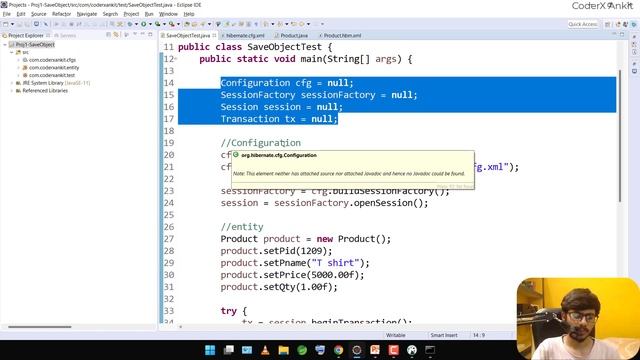The image size is (640, 360).
Task: Click the Debug bug toolbar icon
Action: [x=130, y=24]
